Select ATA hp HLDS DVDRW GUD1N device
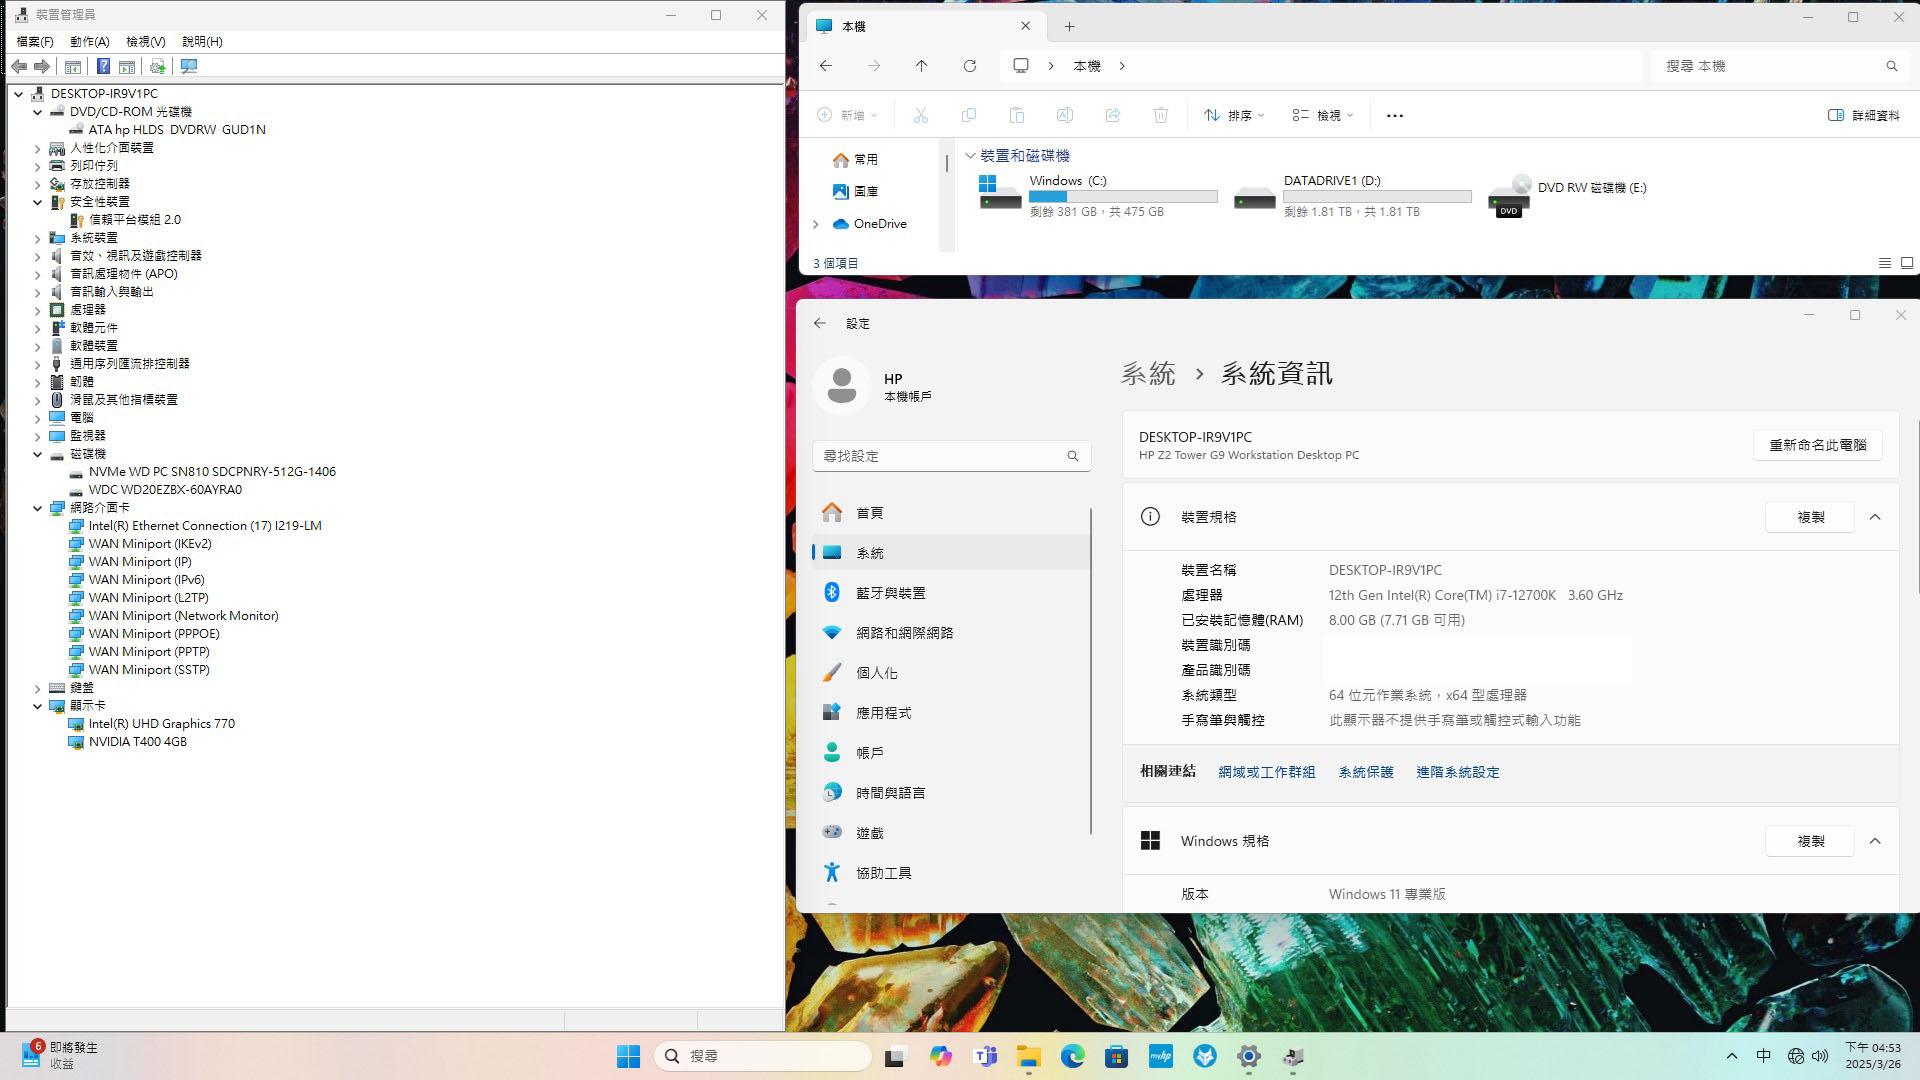This screenshot has height=1080, width=1920. click(177, 130)
